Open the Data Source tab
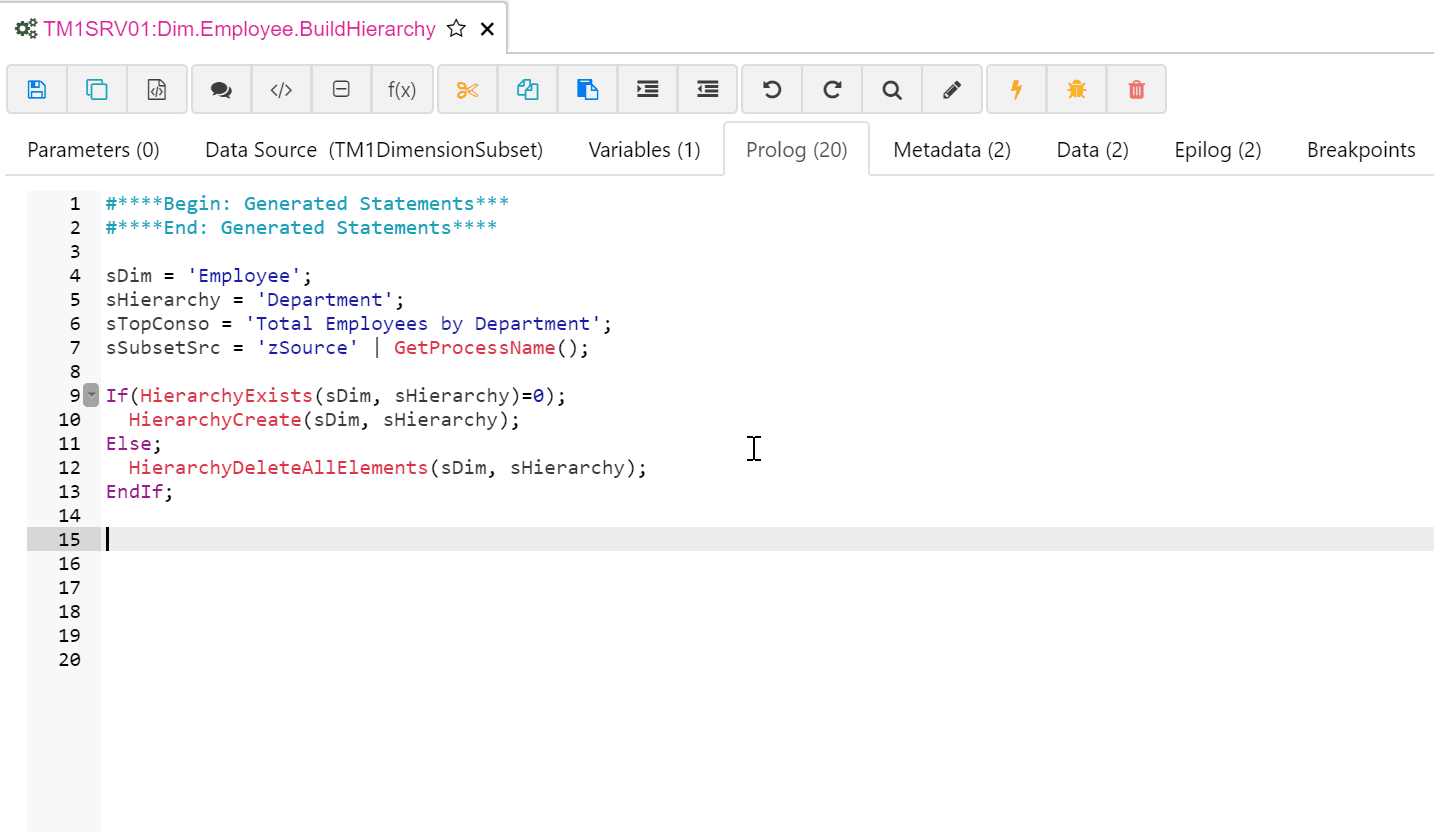1434x832 pixels. [373, 150]
